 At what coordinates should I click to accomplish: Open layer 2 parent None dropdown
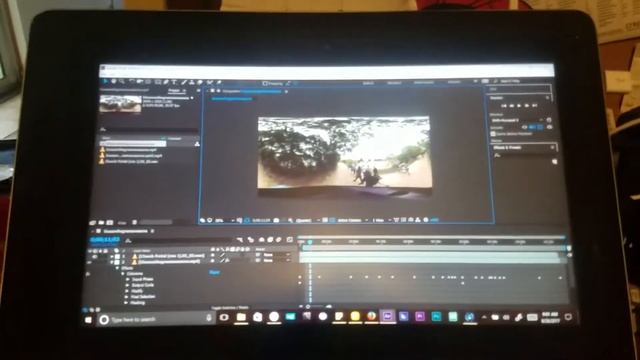(276, 260)
